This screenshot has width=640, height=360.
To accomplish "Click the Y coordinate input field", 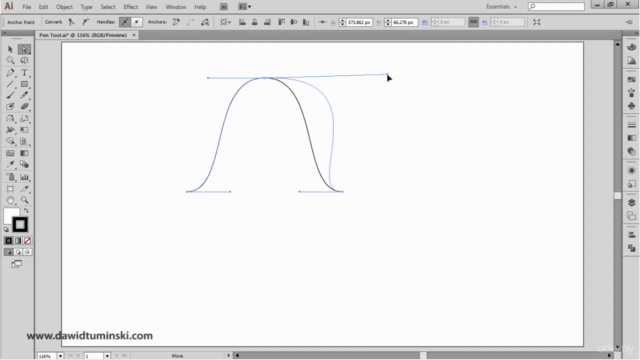I will tap(404, 22).
